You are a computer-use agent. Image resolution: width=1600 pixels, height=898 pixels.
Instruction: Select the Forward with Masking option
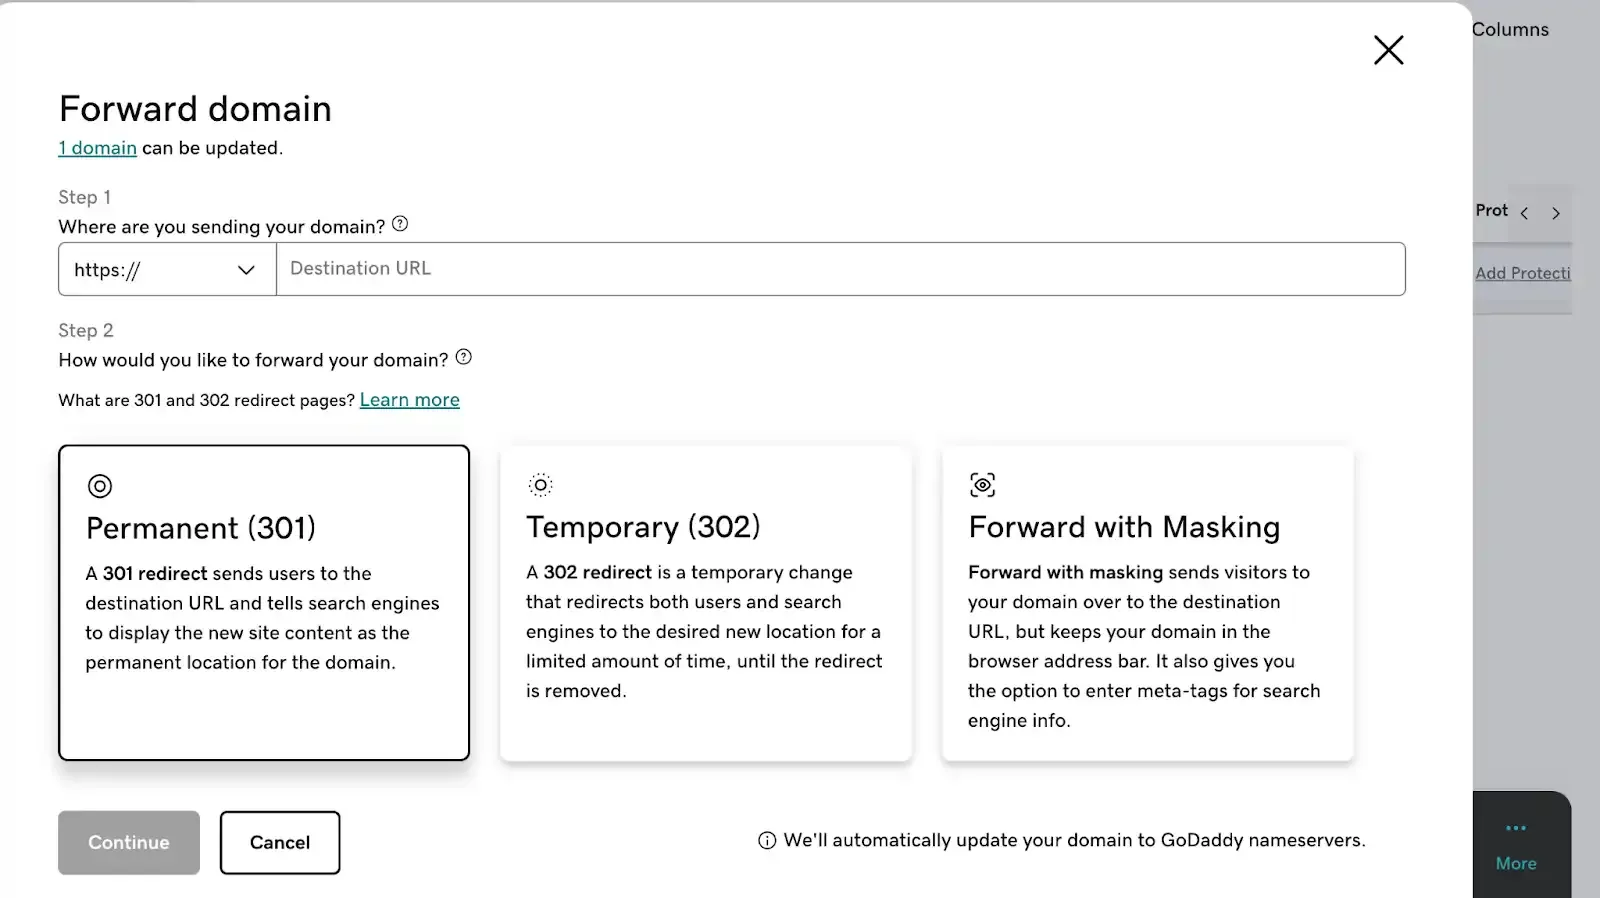[x=1146, y=602]
